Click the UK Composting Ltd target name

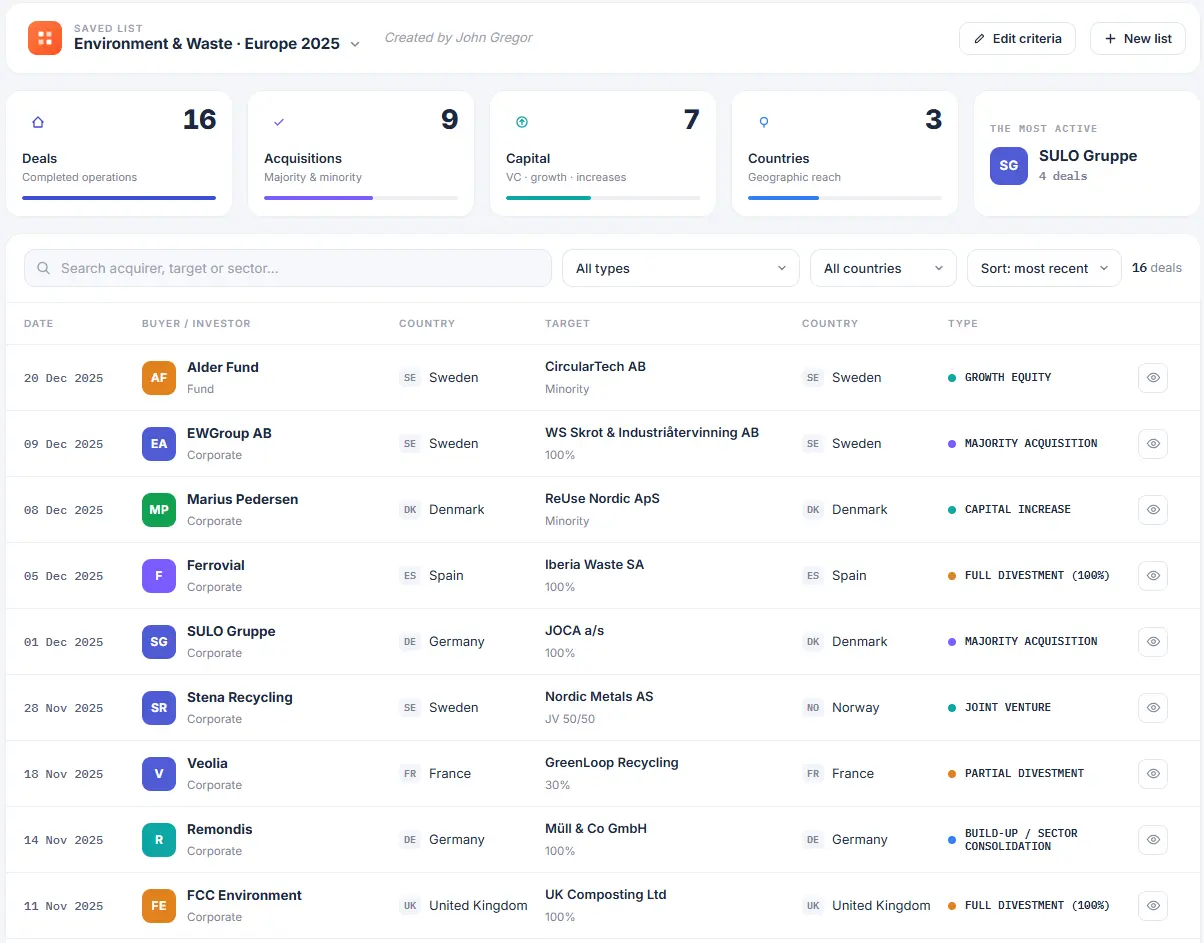coord(606,895)
